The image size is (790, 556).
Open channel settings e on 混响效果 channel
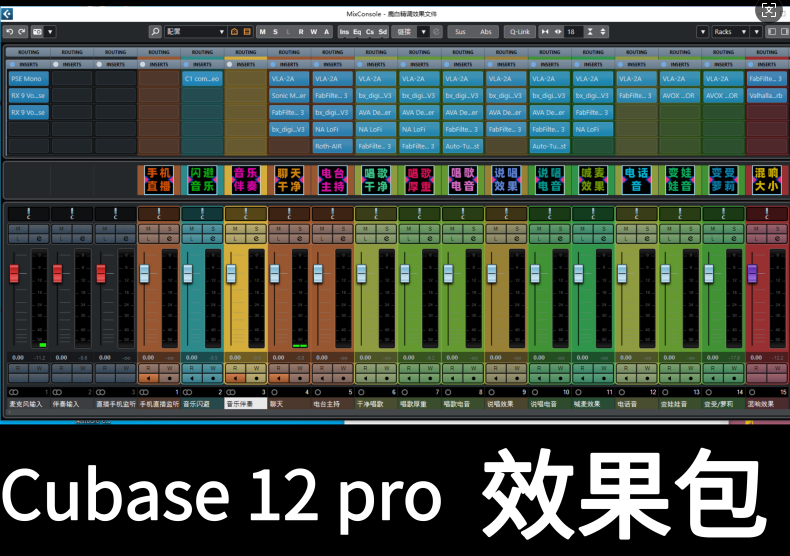[x=777, y=239]
